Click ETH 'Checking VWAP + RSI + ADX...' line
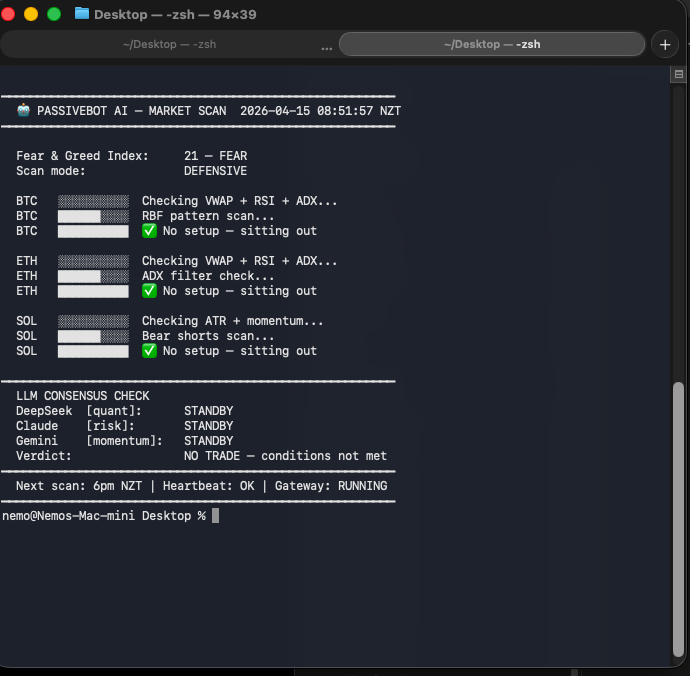Viewport: 690px width, 676px height. coord(239,261)
